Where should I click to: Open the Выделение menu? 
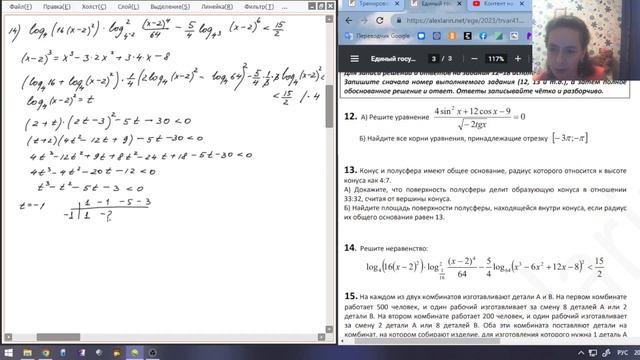tap(170, 7)
